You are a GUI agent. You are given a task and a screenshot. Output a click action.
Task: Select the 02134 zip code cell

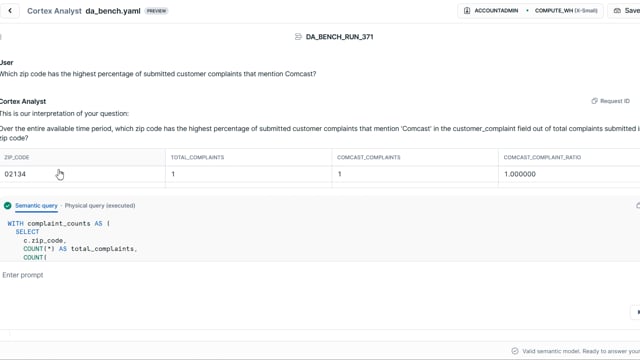[x=82, y=174]
